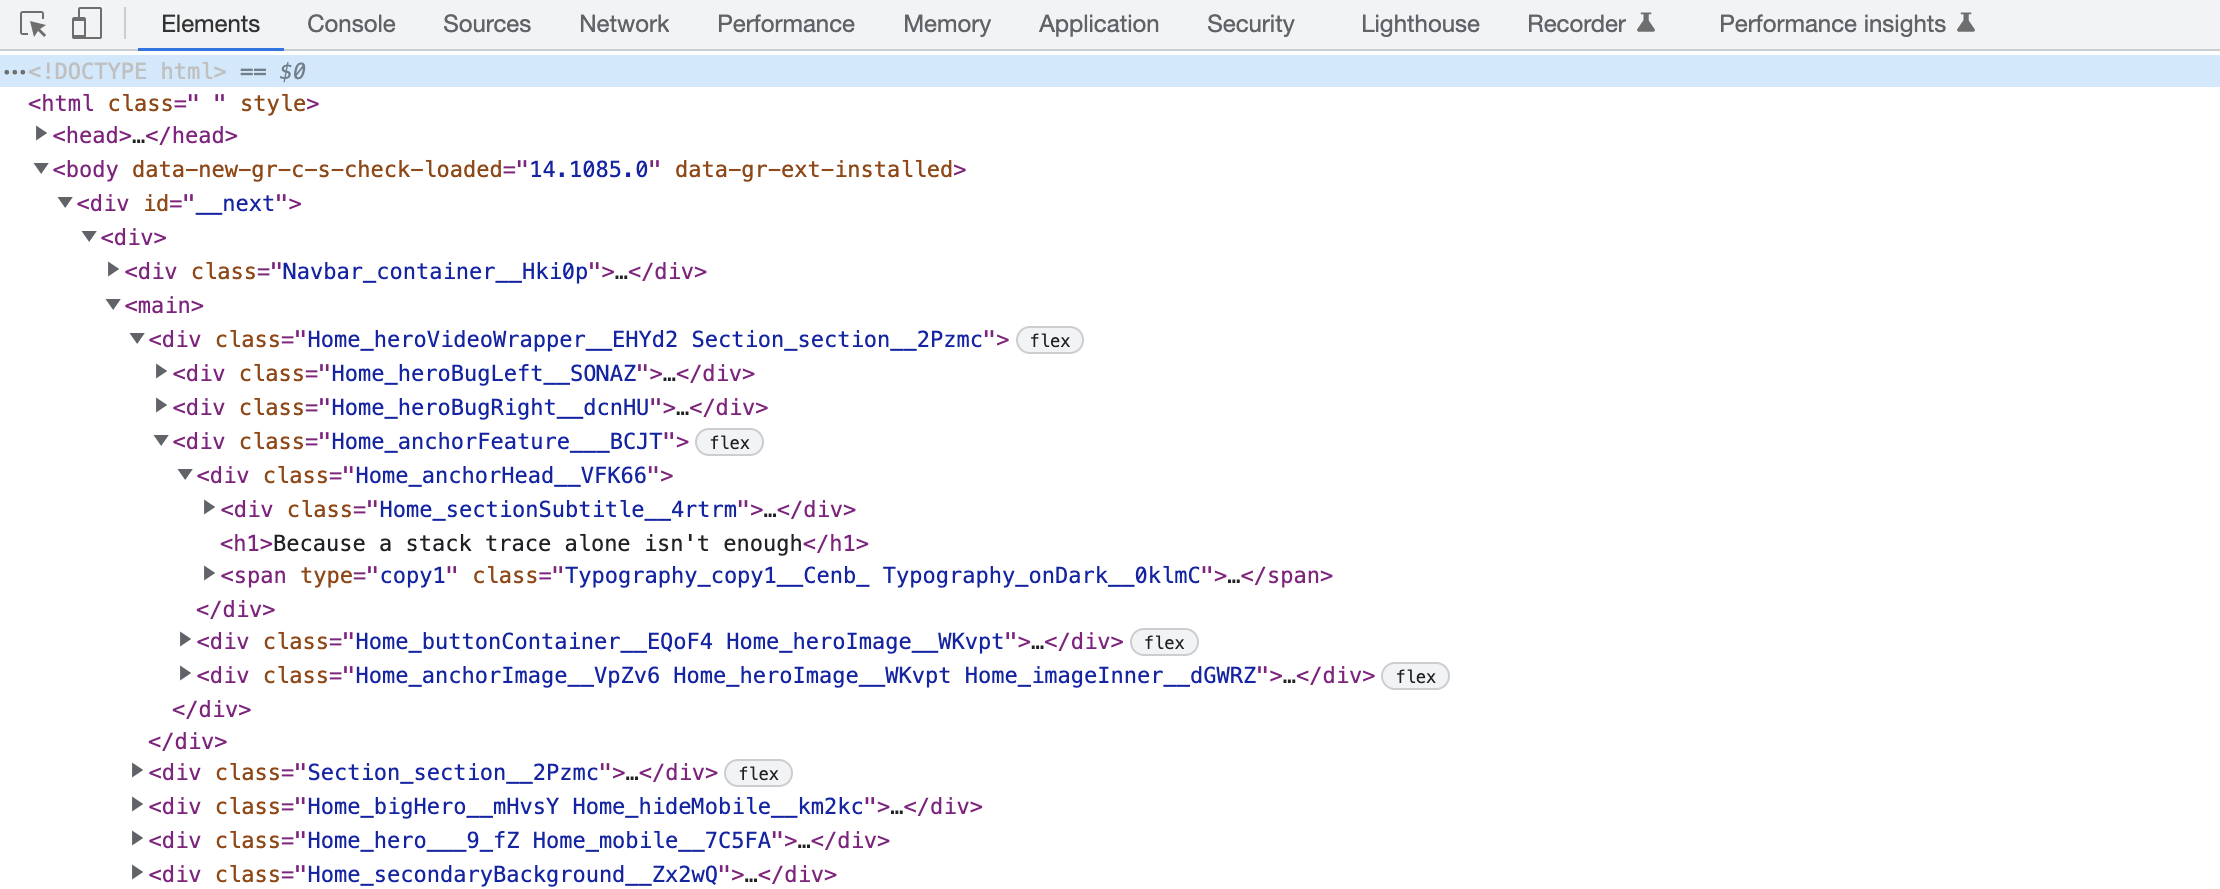Toggle flex badge on Home_anchorFeature div
Image resolution: width=2220 pixels, height=889 pixels.
click(x=729, y=442)
